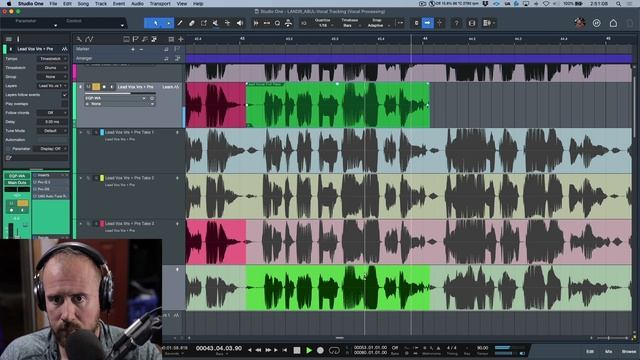Viewport: 640px width, 360px height.
Task: Open Tune Mode Default dropdown
Action: point(52,131)
